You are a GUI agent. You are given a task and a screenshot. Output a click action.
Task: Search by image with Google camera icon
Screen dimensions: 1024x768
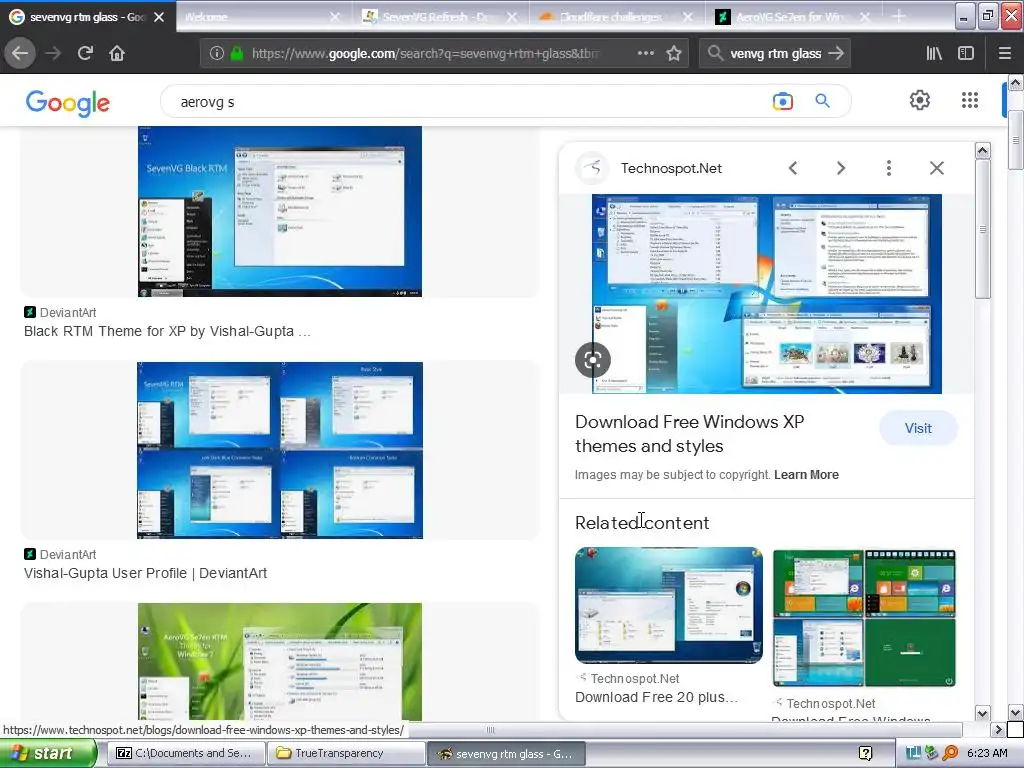782,101
